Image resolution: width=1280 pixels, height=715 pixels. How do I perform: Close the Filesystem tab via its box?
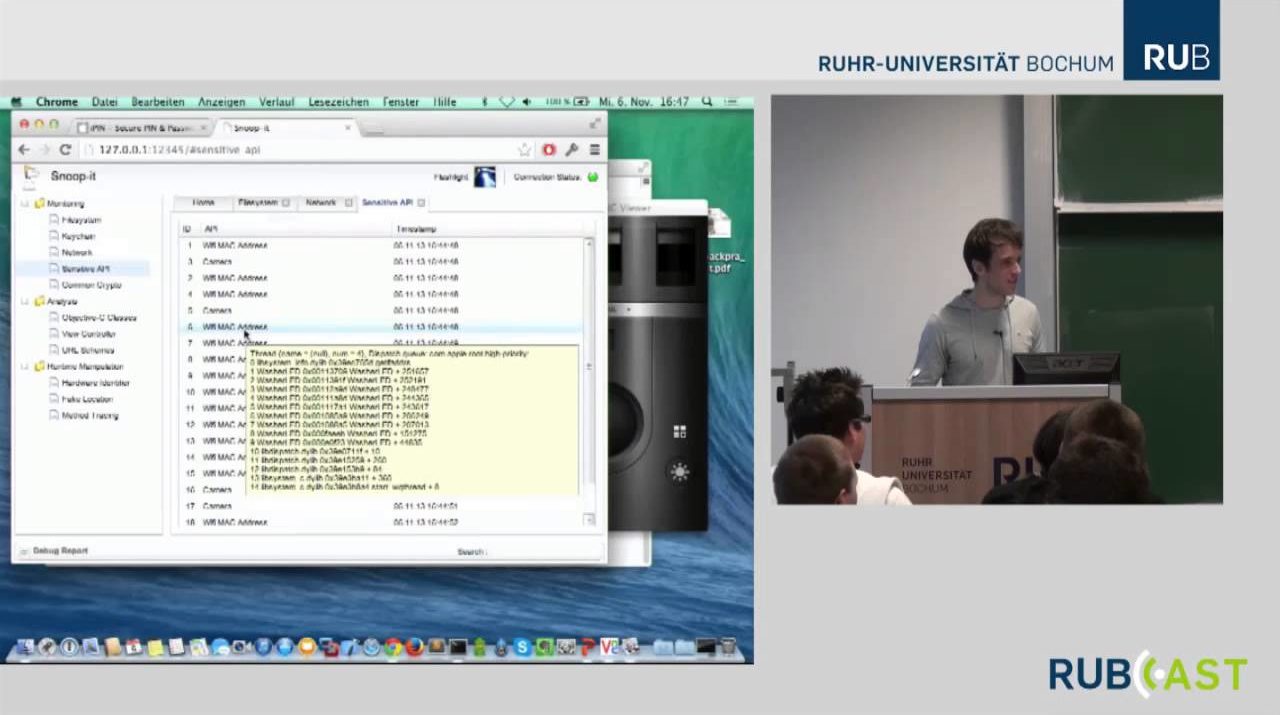286,203
